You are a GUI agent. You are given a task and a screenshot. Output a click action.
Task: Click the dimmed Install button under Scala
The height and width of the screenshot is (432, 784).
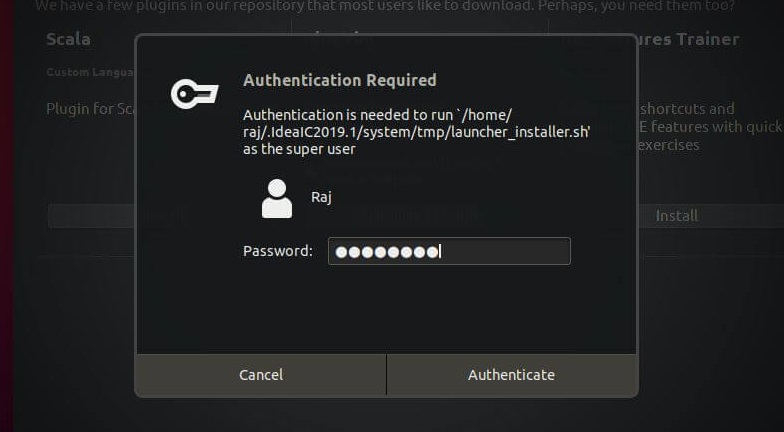point(90,216)
